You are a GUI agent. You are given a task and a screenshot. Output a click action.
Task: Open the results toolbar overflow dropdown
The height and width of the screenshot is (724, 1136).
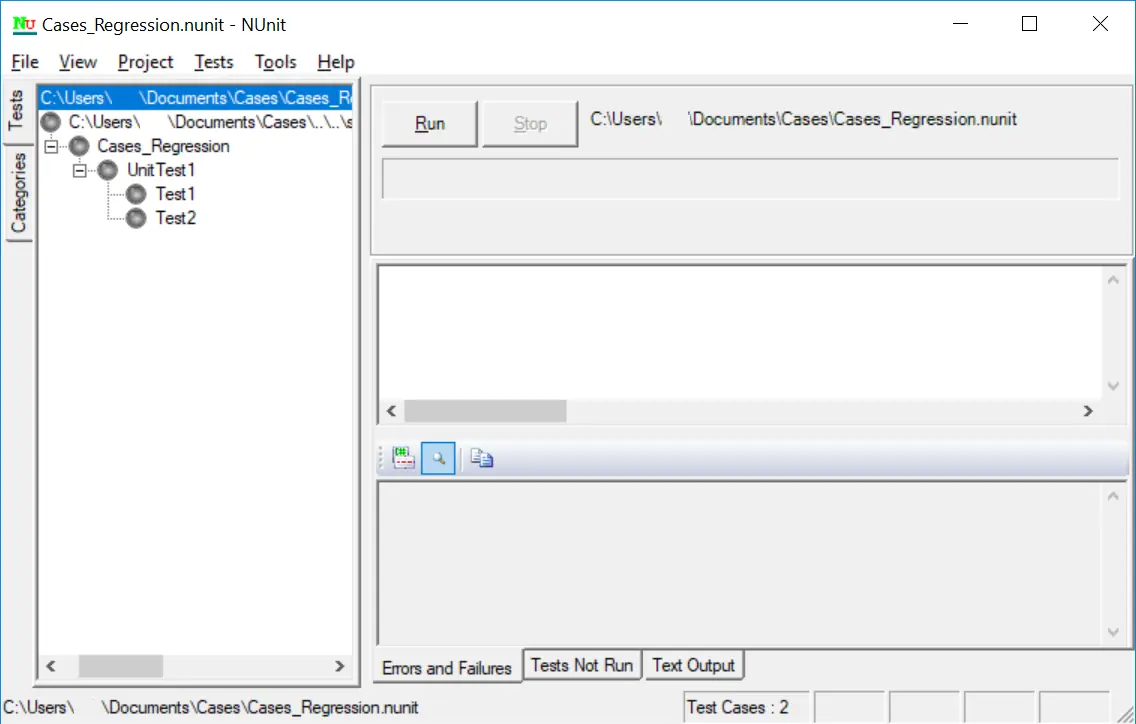tap(383, 457)
